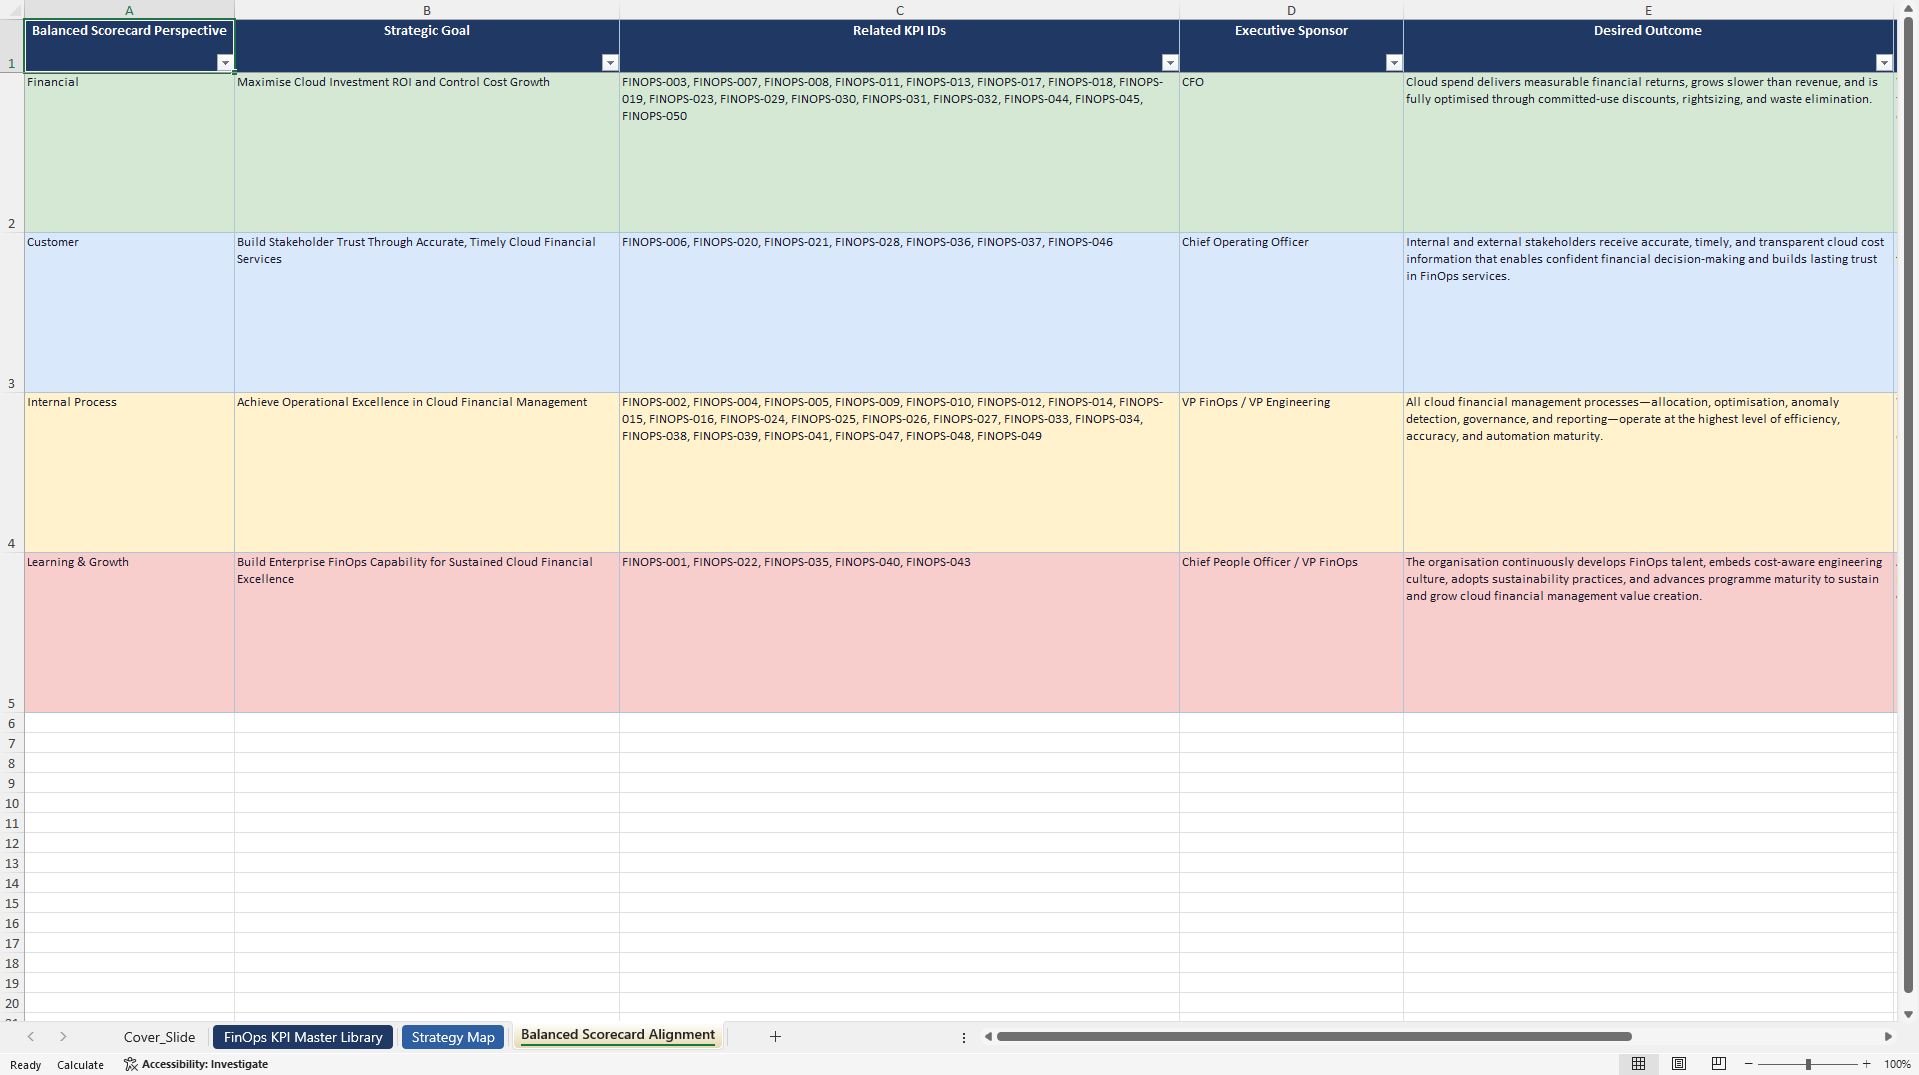Click the vertical scrollbar thumb

coord(1908,505)
